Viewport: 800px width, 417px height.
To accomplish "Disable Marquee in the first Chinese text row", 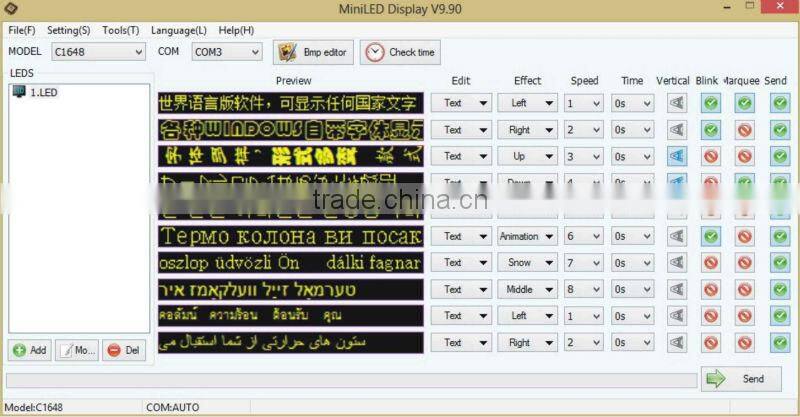I will point(745,103).
